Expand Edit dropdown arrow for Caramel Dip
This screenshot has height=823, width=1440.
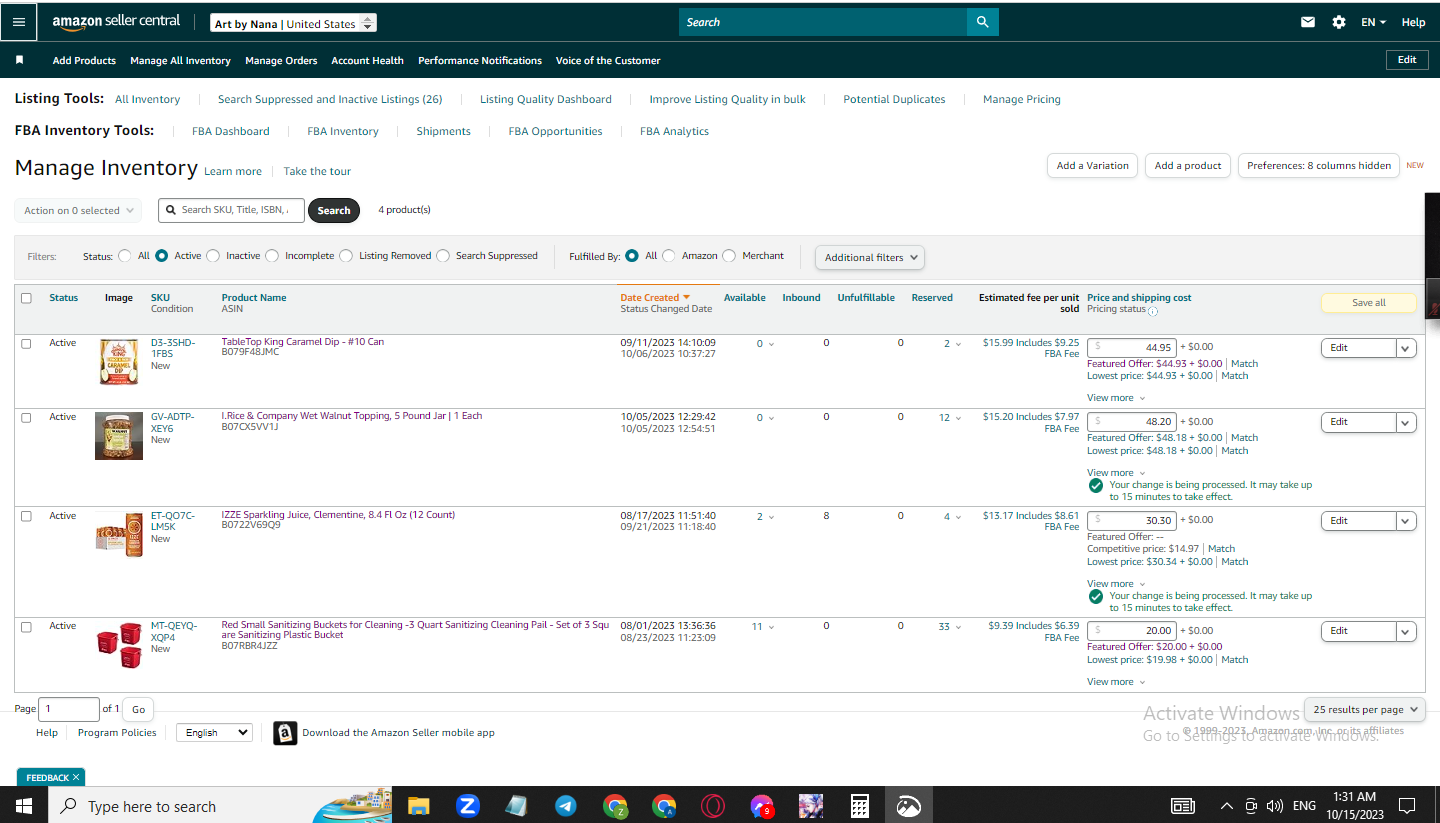pos(1406,348)
